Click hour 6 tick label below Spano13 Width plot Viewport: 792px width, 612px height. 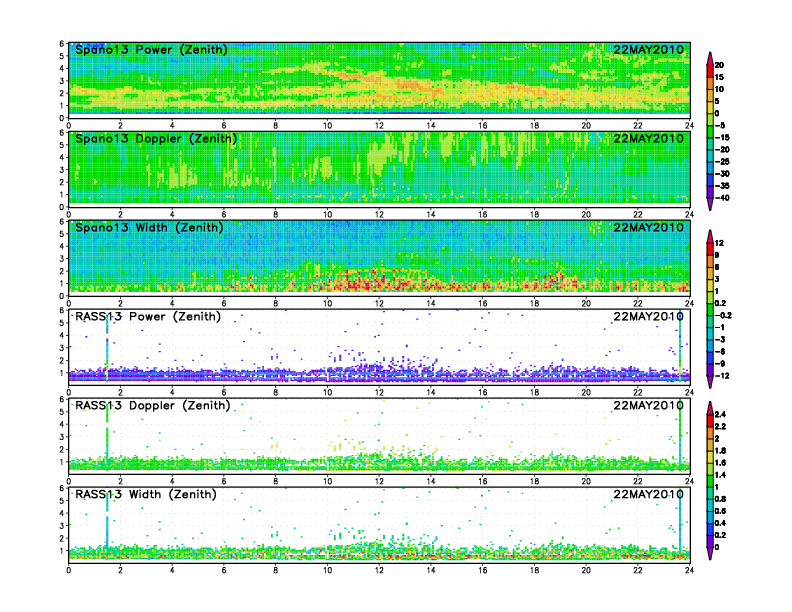click(x=224, y=303)
